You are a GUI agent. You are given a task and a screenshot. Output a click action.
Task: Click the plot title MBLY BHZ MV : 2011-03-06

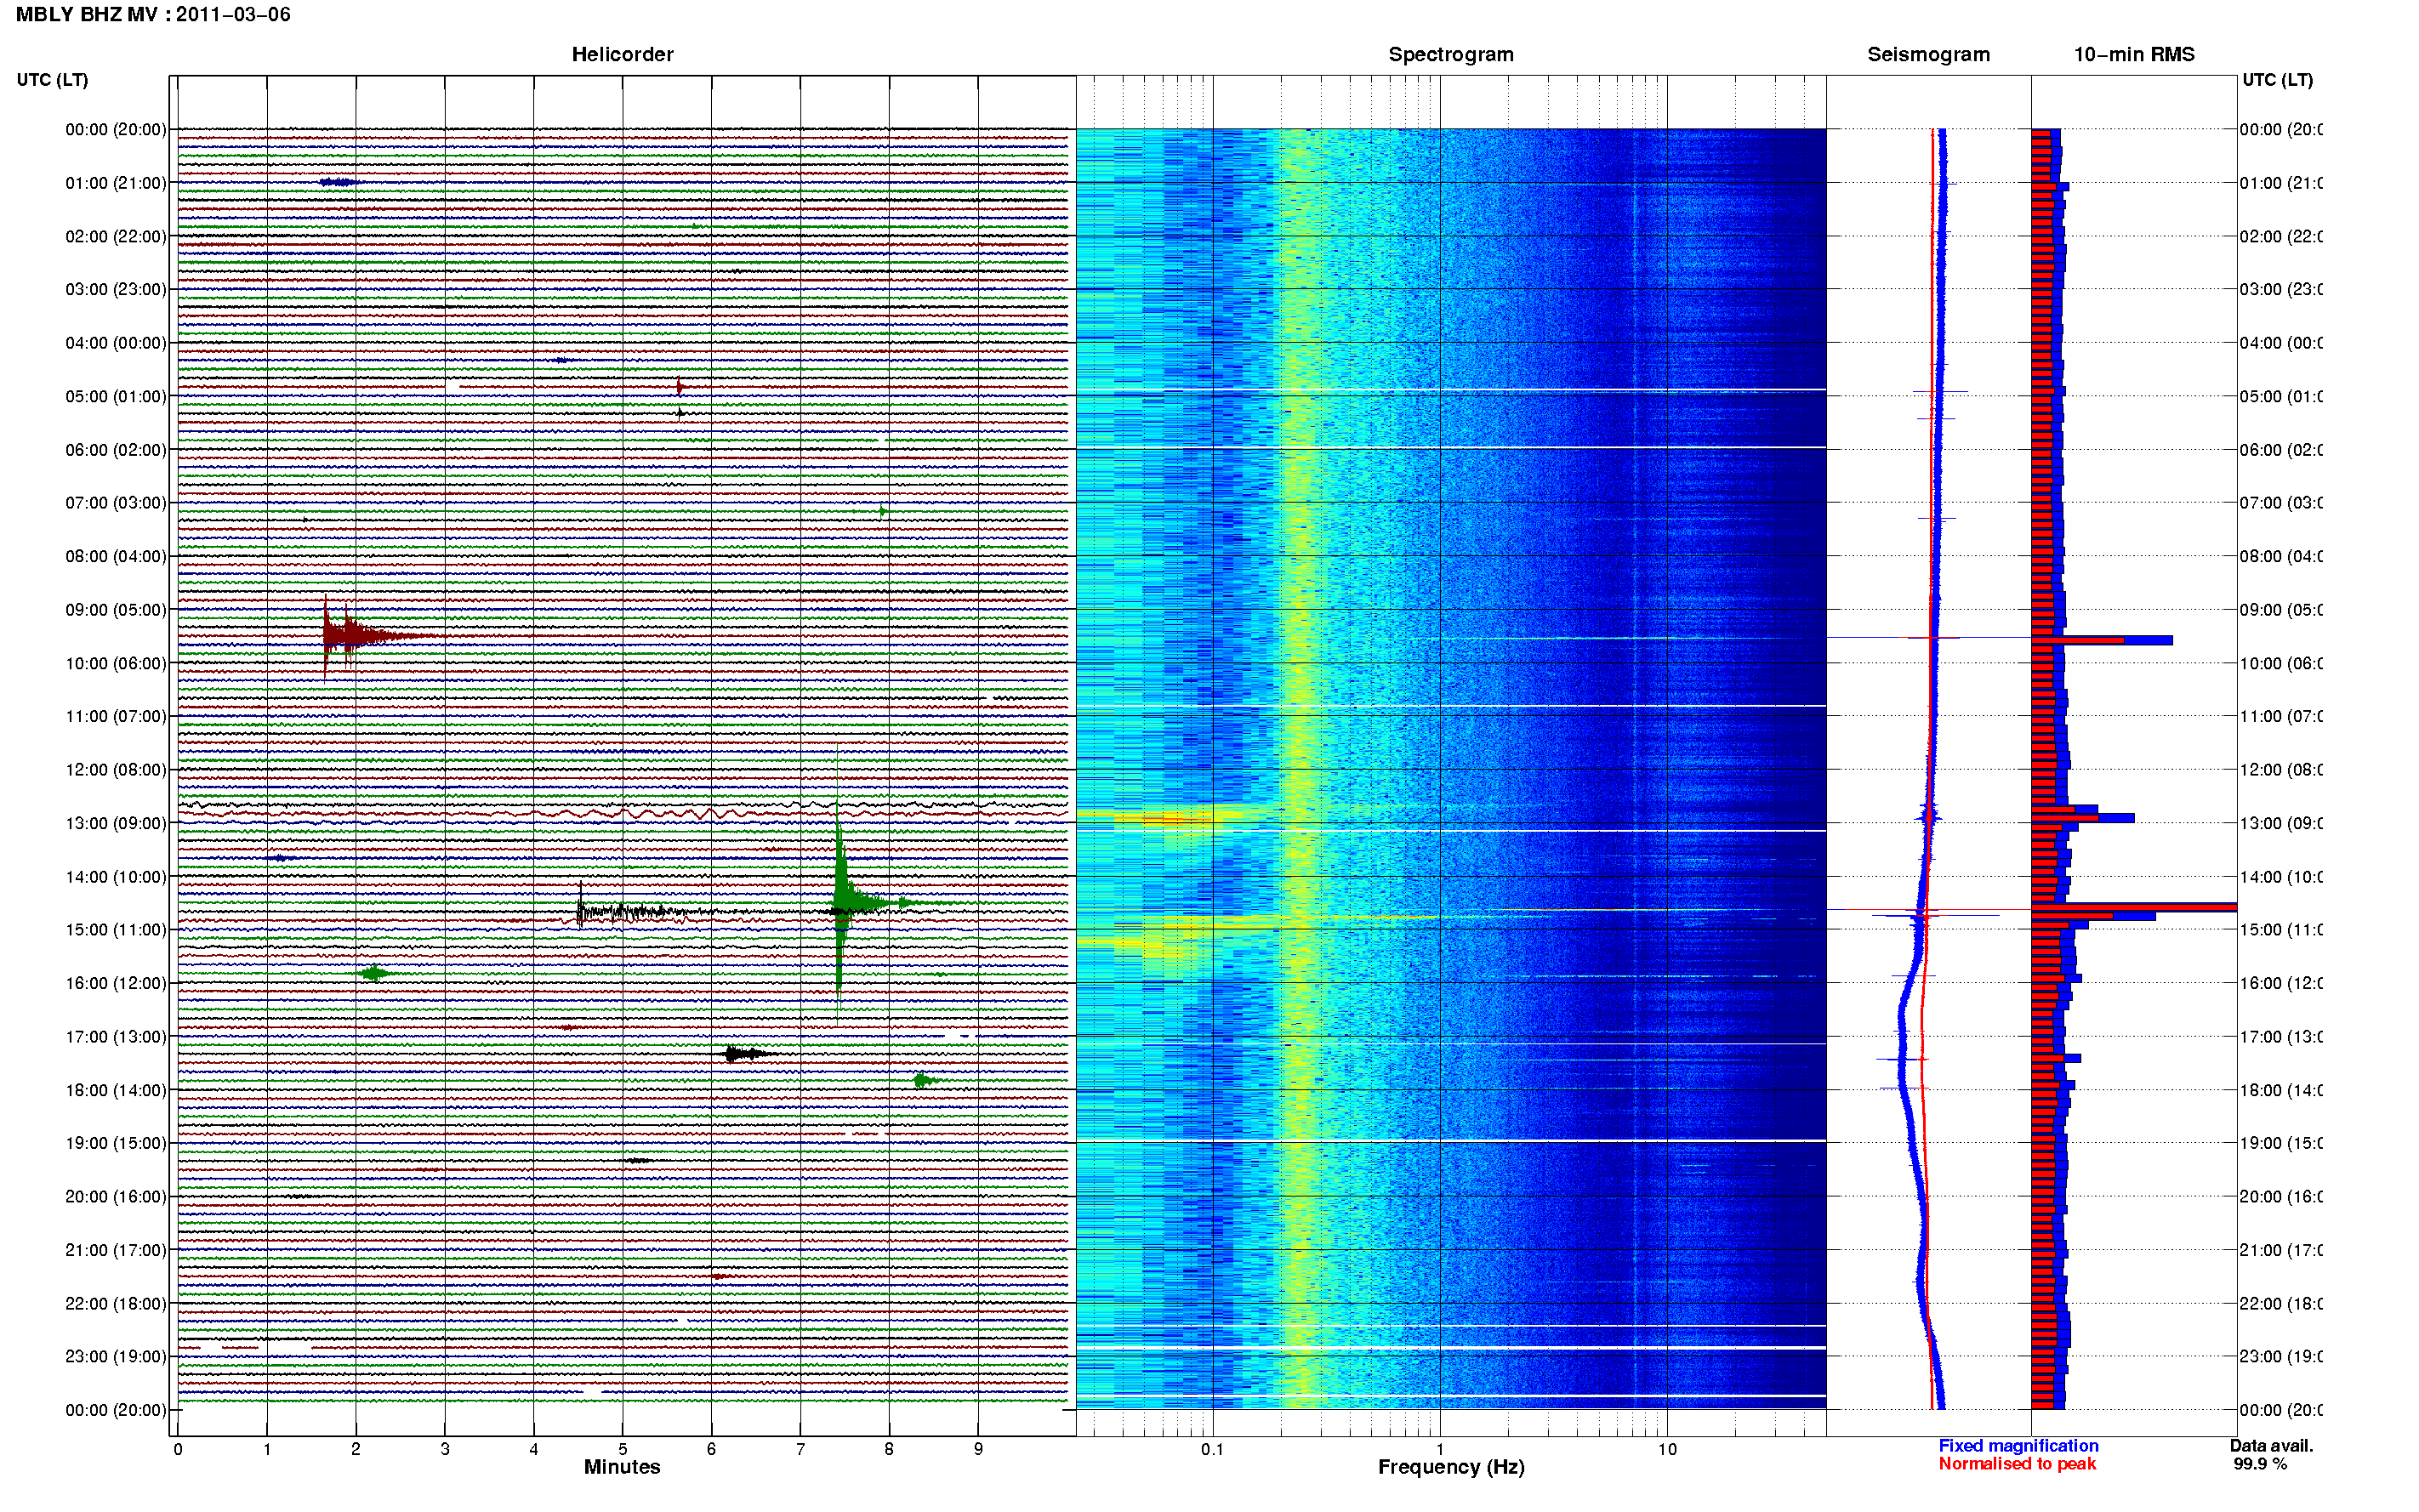coord(153,15)
